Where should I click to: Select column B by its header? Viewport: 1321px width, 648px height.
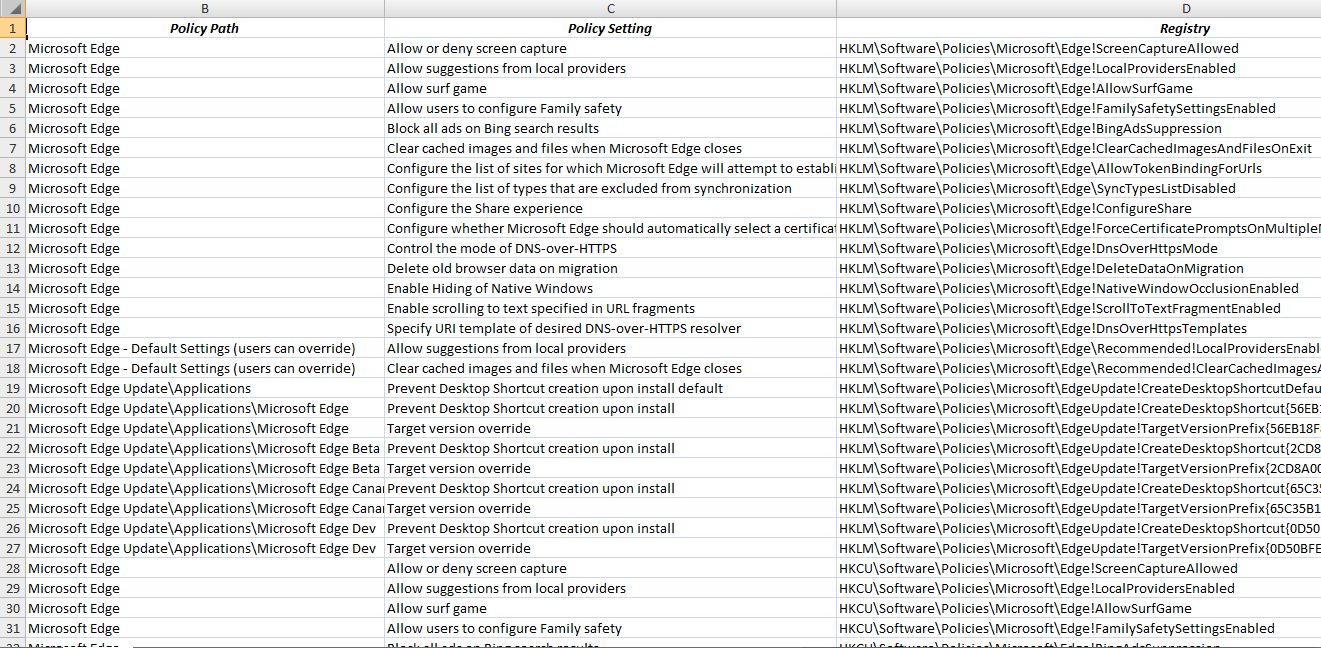(x=205, y=9)
